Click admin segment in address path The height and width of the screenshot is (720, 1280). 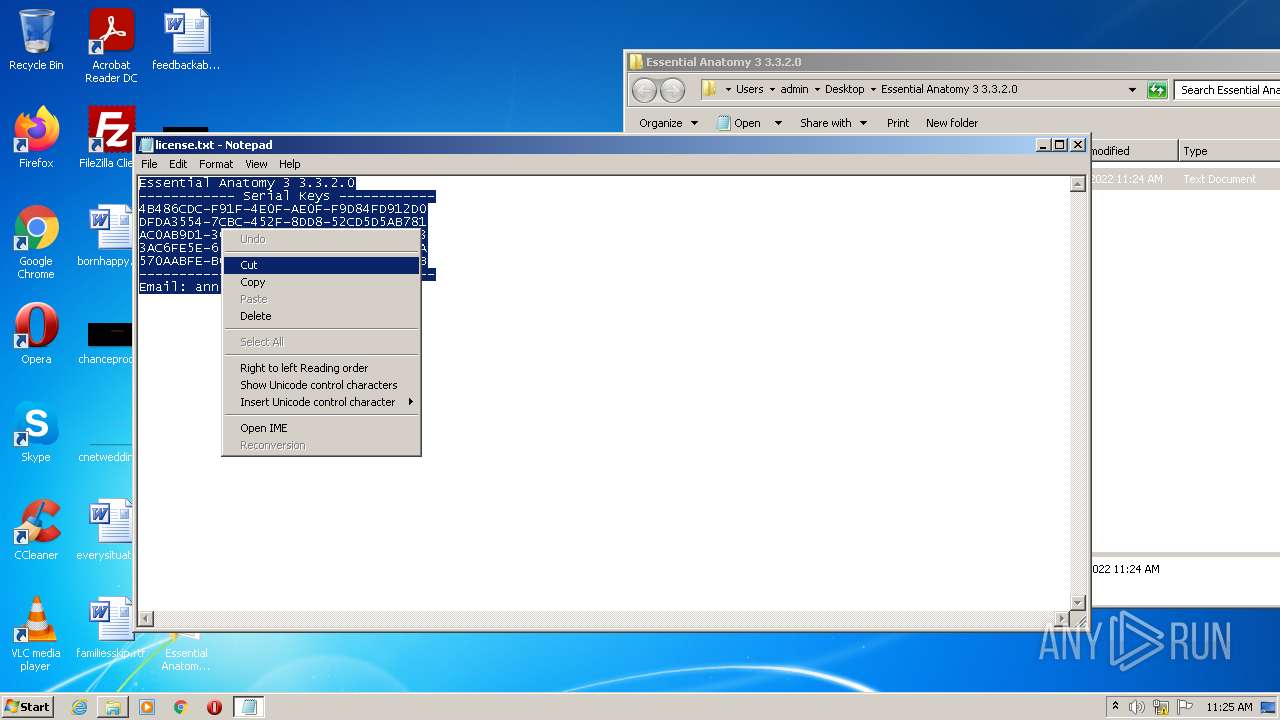click(x=794, y=89)
